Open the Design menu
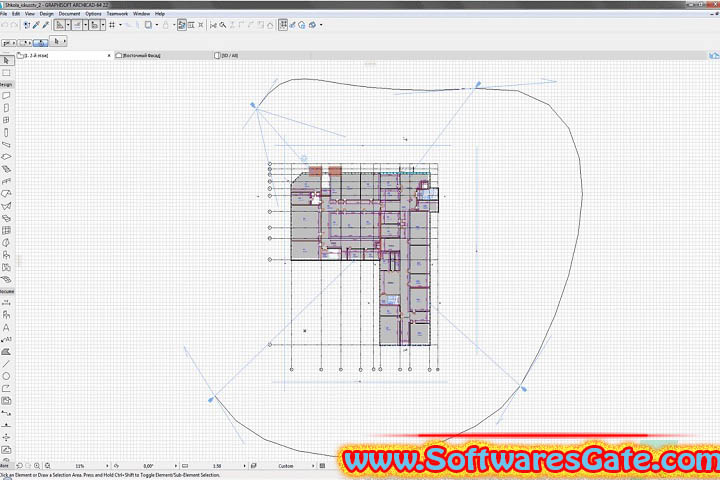Screen dimensions: 720x480 click(x=46, y=14)
